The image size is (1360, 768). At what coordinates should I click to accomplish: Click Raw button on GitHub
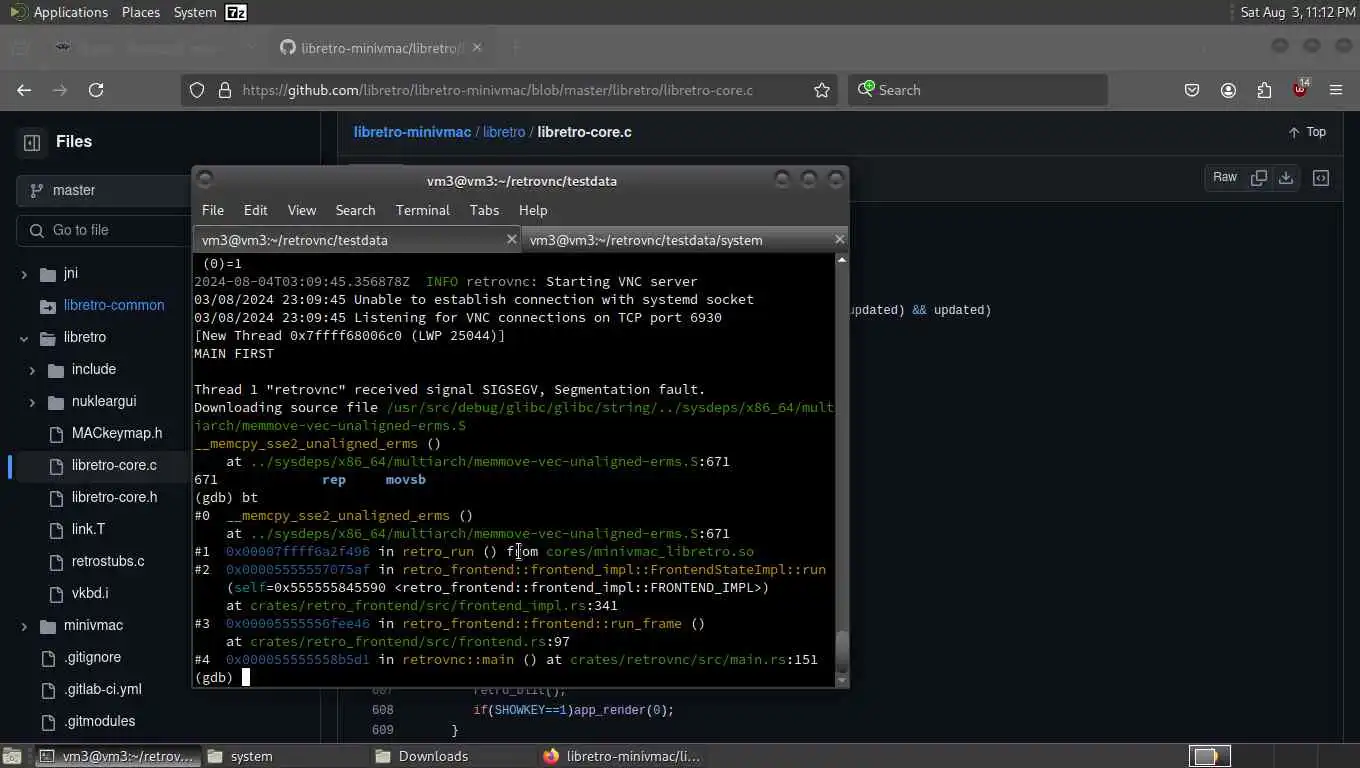point(1225,177)
